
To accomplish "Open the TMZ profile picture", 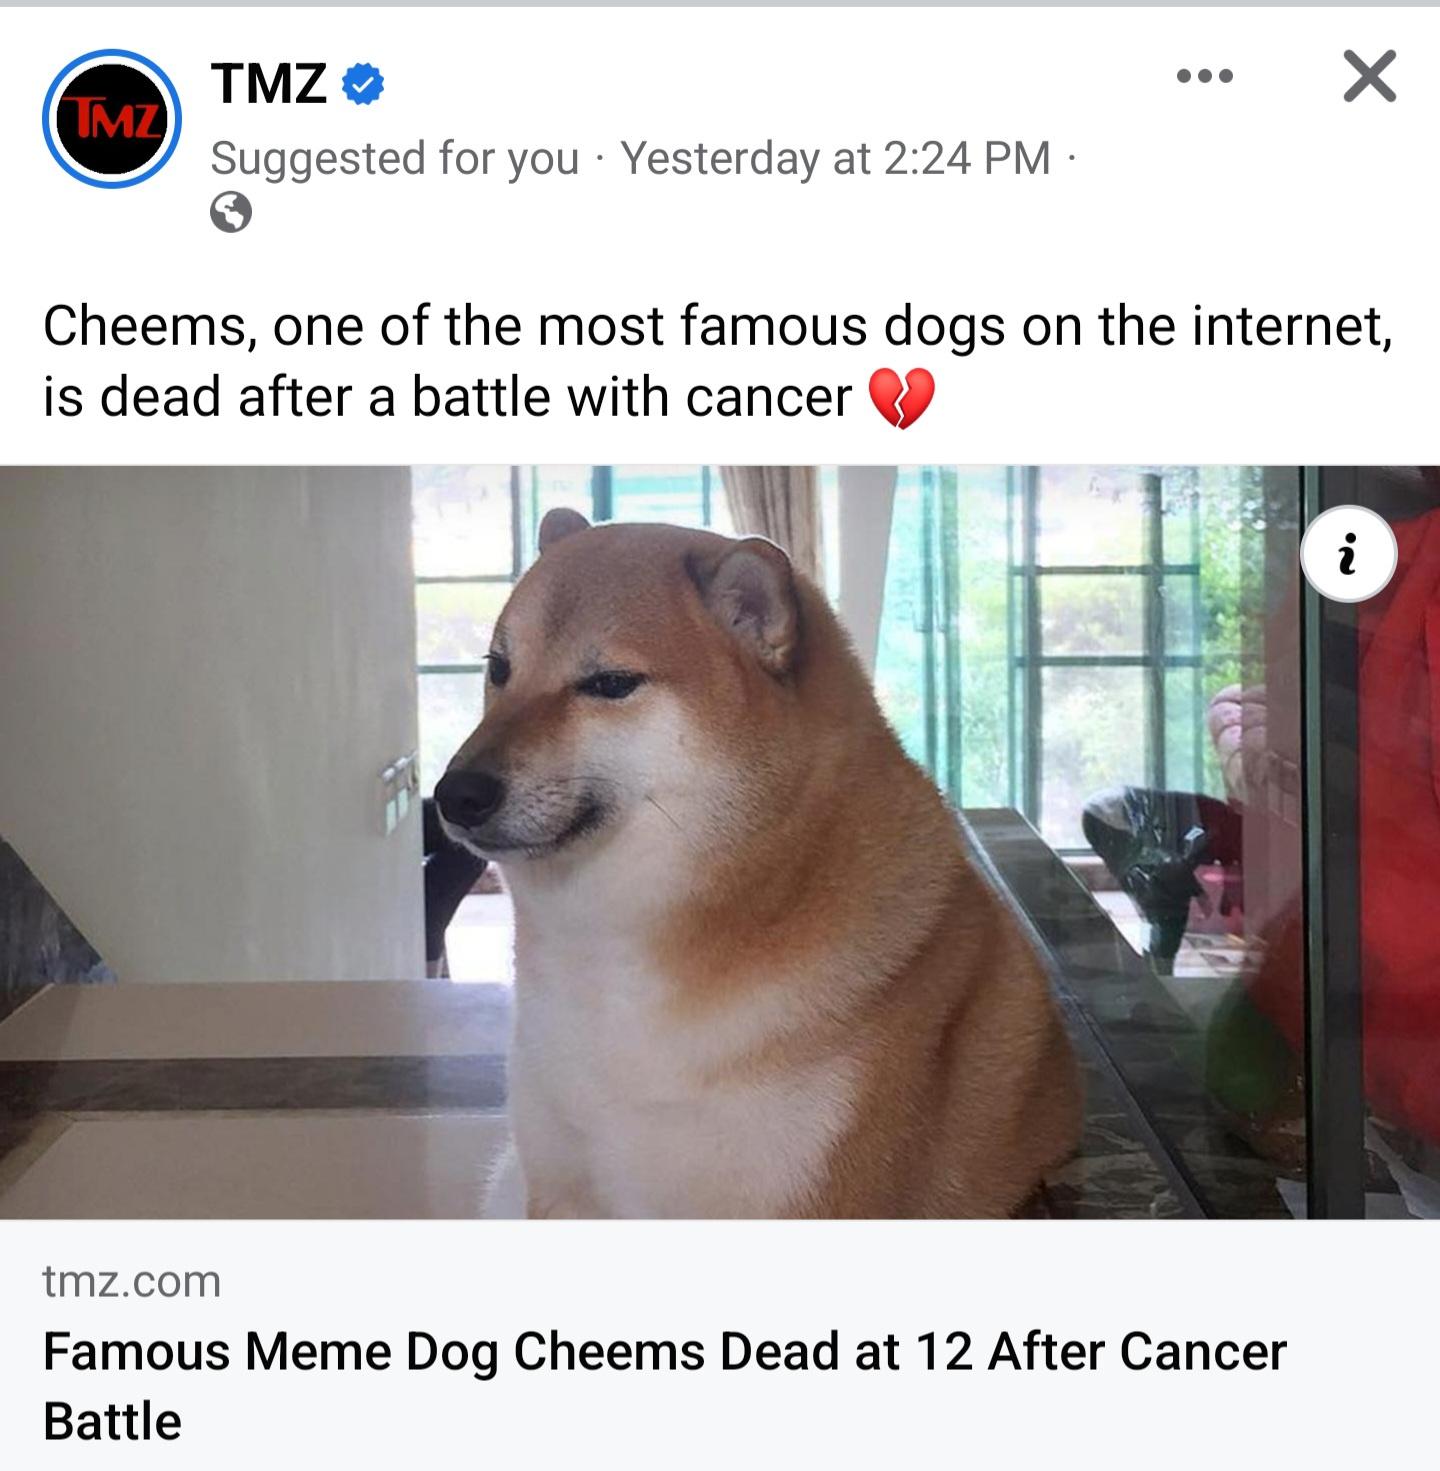I will [x=112, y=118].
